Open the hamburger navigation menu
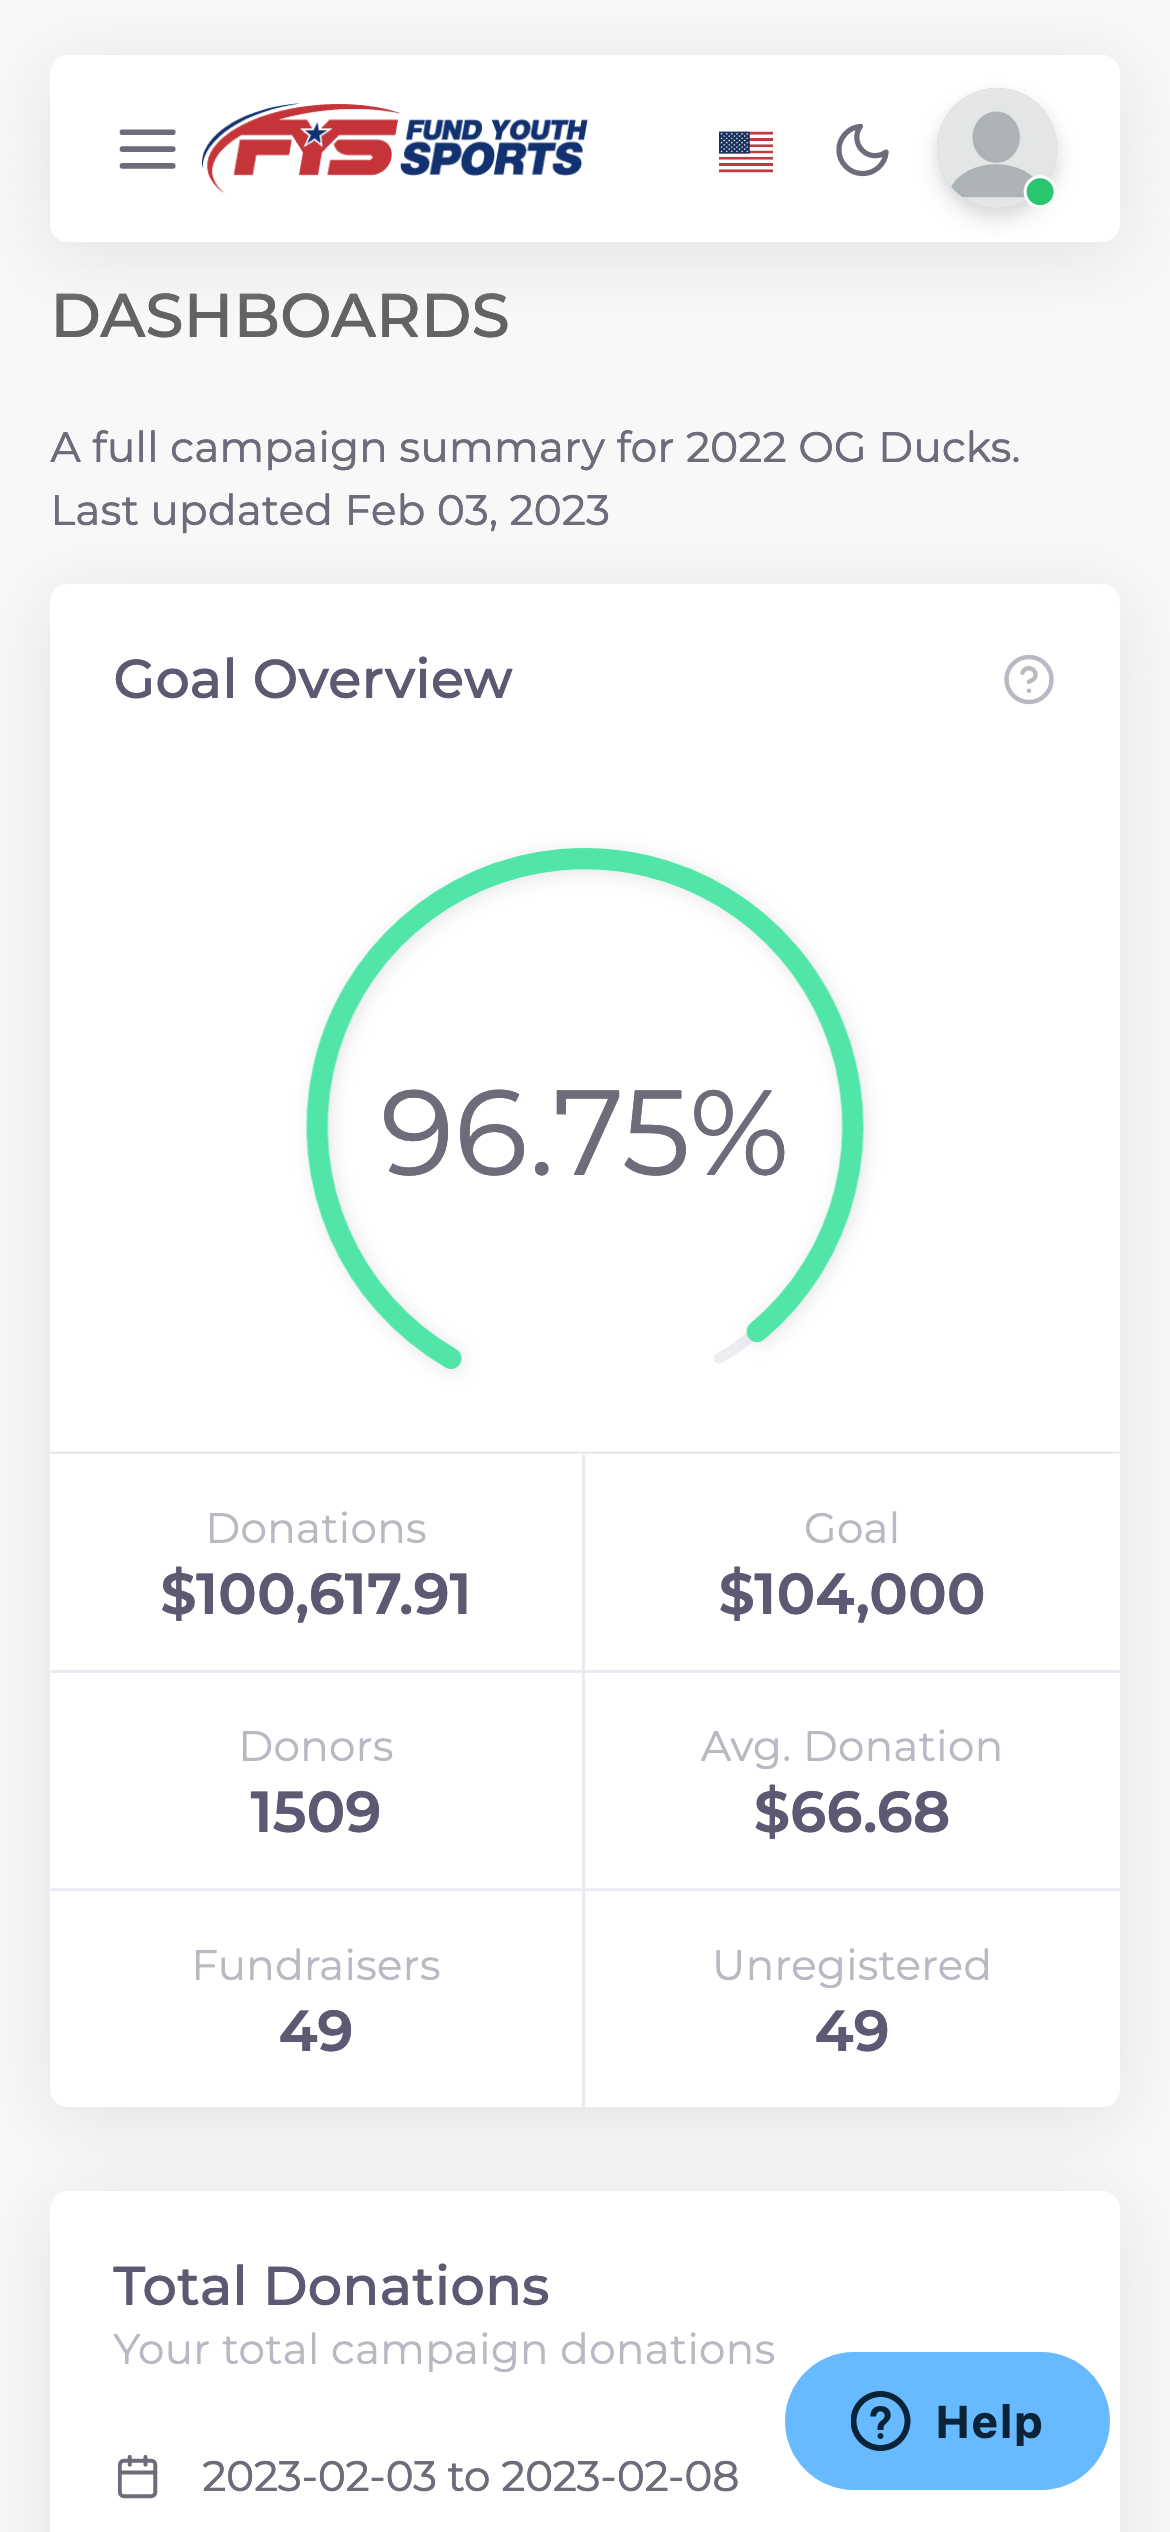 147,149
